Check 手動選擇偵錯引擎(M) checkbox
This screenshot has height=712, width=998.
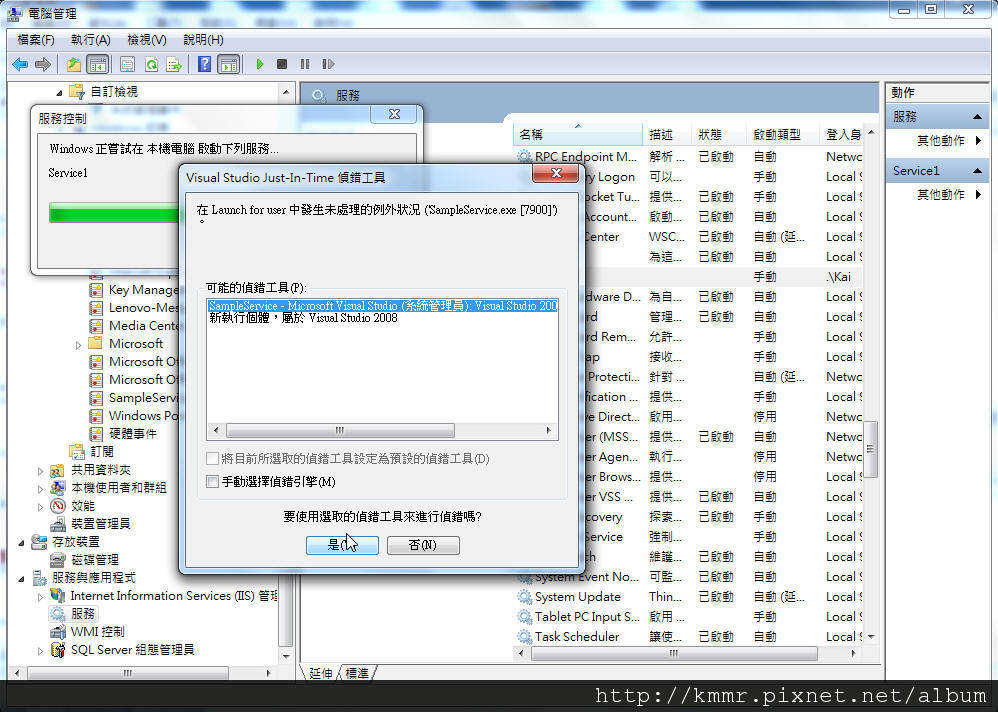pos(213,482)
